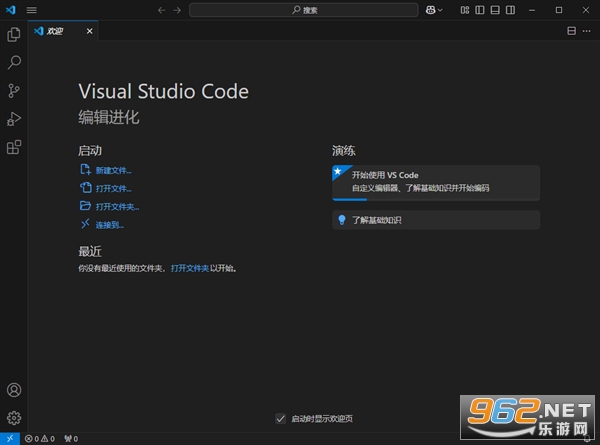This screenshot has height=445, width=600.
Task: Open the Explorer view in activity bar
Action: (x=14, y=34)
